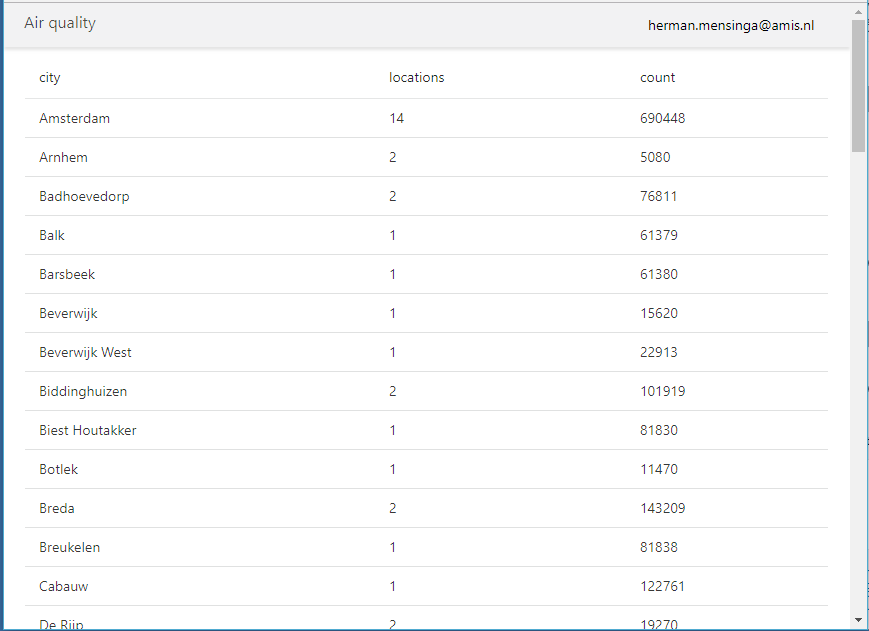Select the Beverwijk row
This screenshot has height=631, width=869.
pyautogui.click(x=68, y=313)
